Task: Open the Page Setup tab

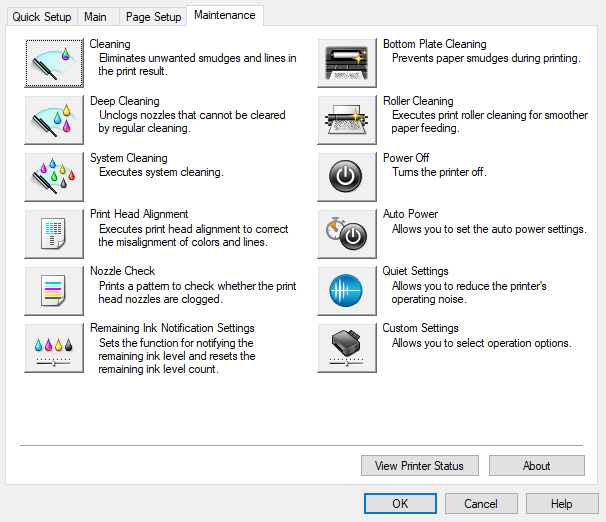Action: pyautogui.click(x=153, y=17)
